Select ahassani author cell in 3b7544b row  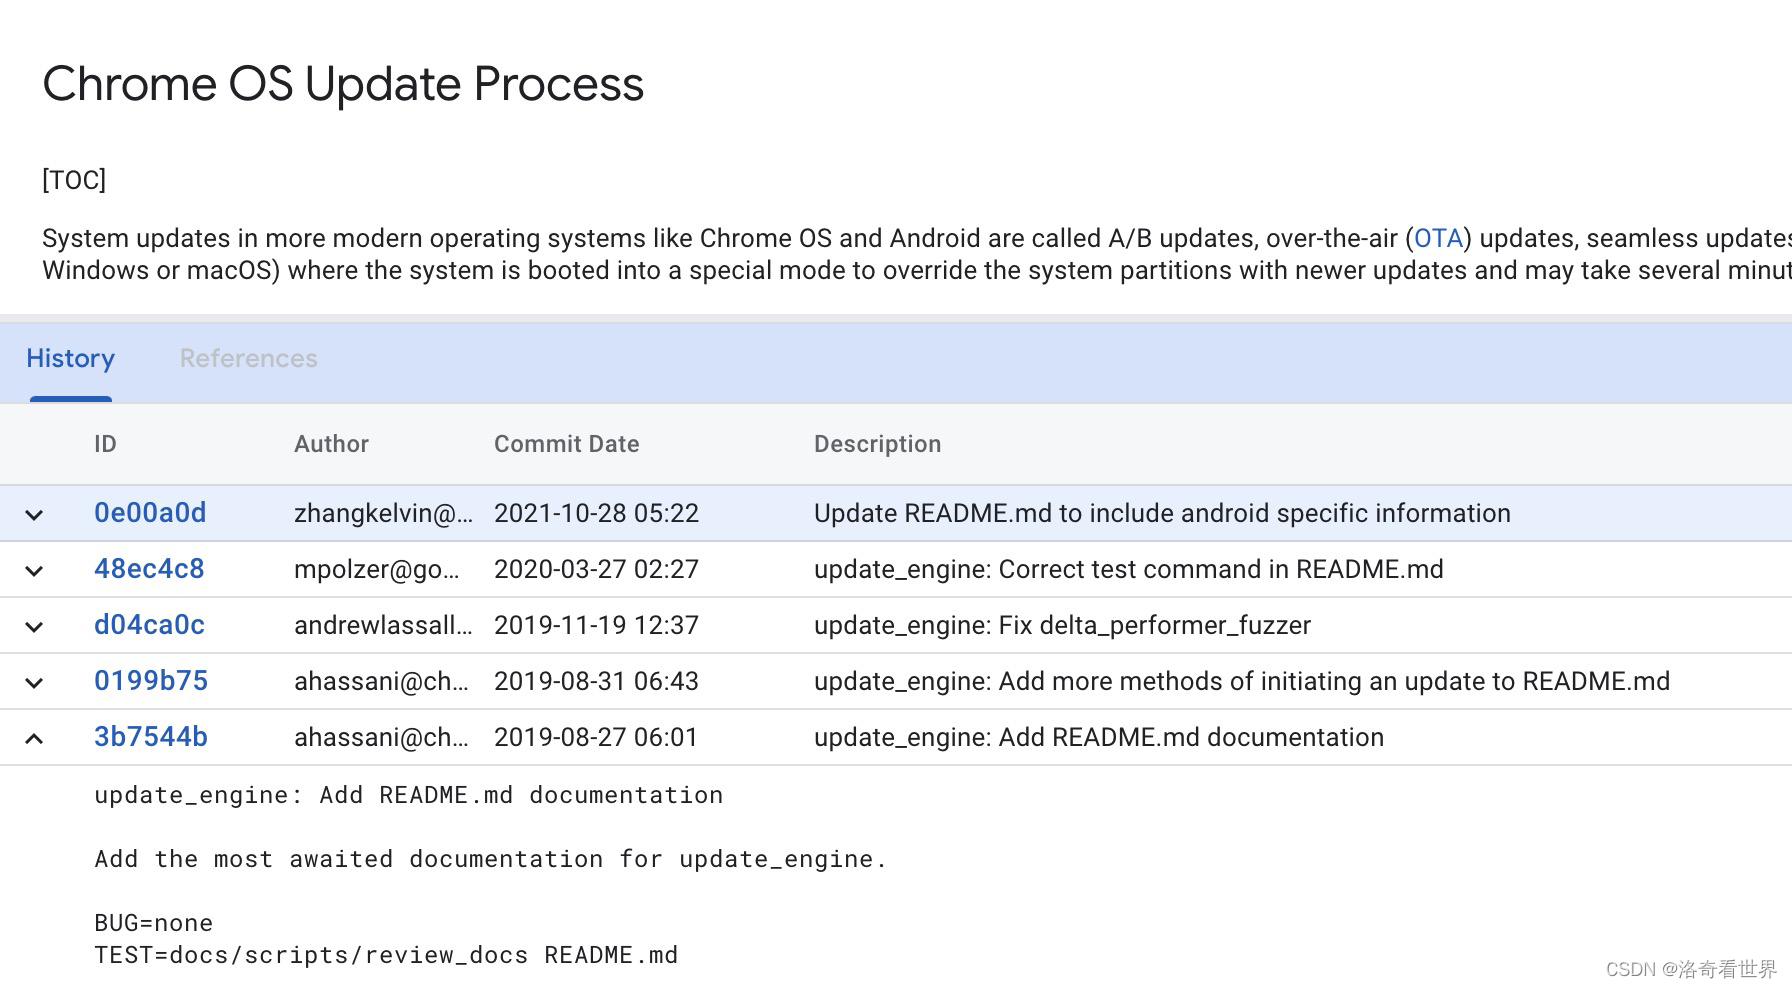coord(381,737)
